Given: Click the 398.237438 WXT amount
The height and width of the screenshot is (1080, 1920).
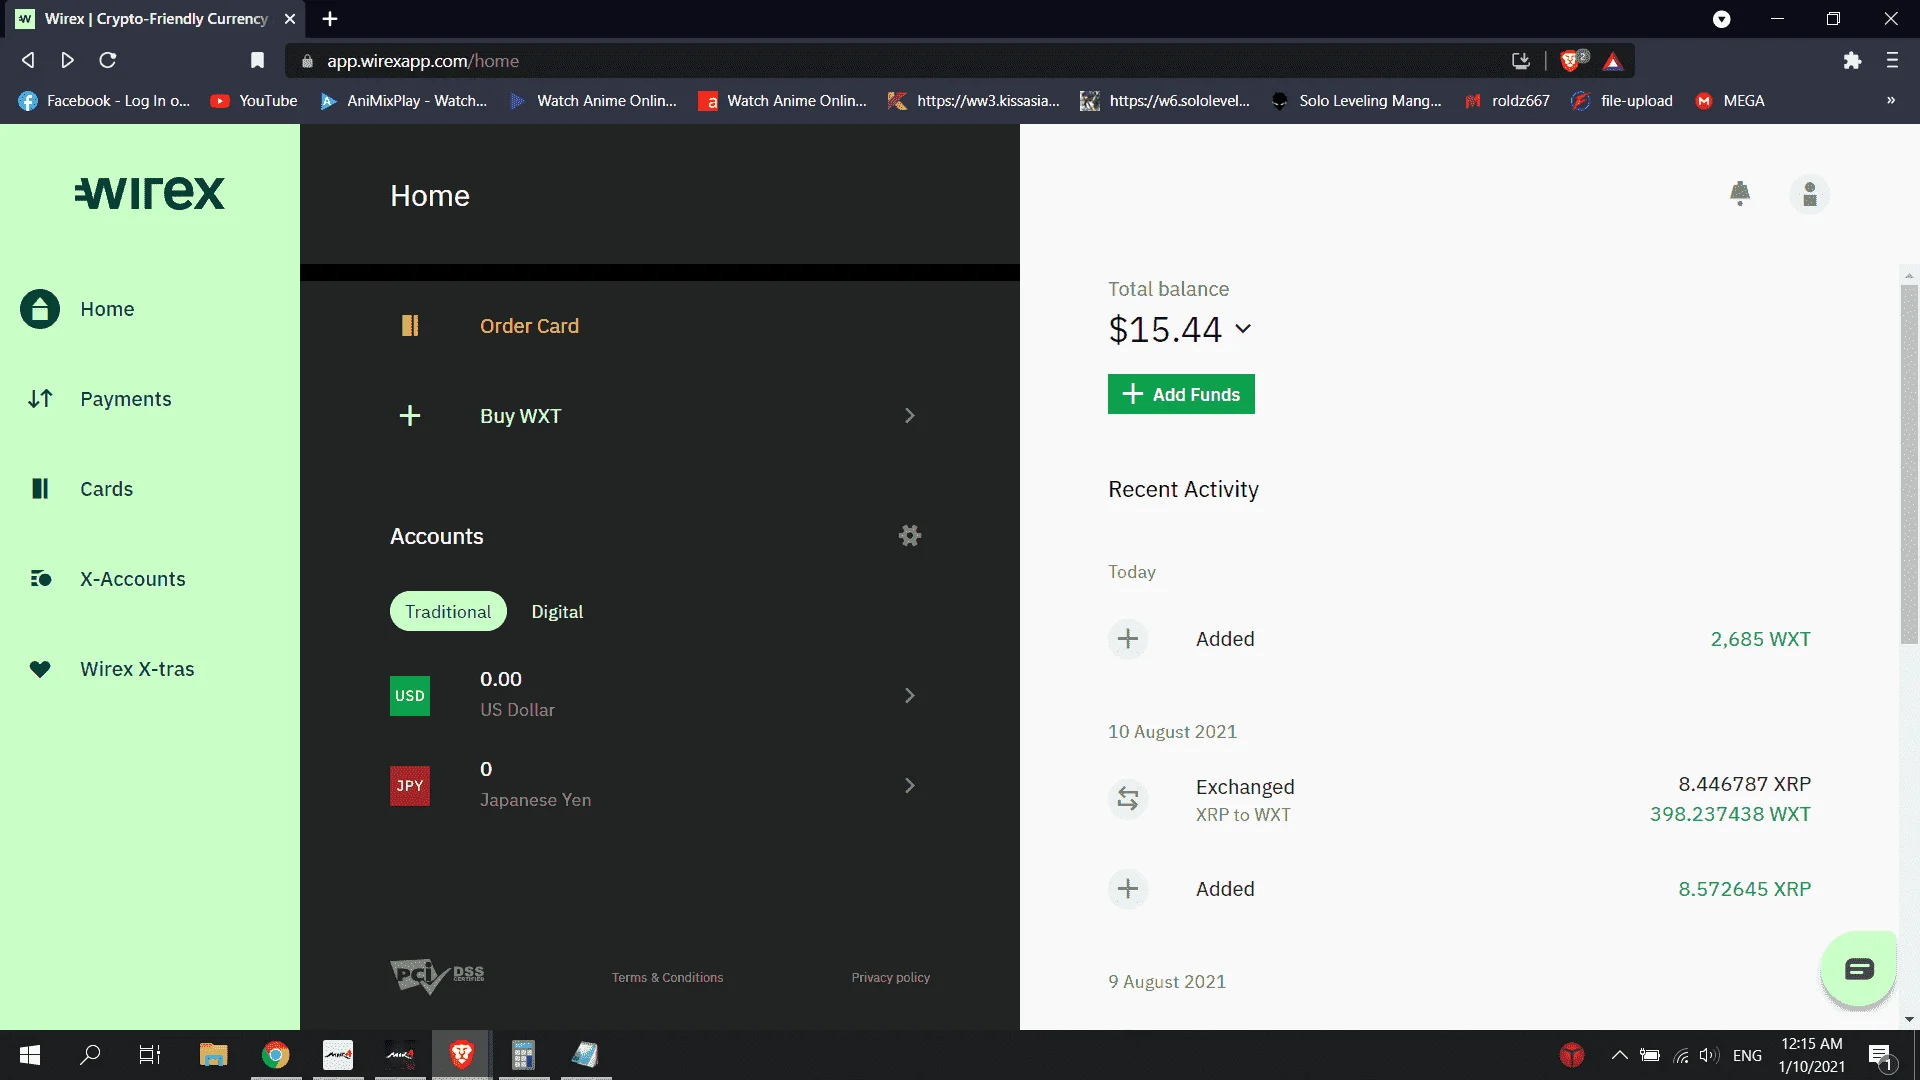Looking at the screenshot, I should (1730, 814).
